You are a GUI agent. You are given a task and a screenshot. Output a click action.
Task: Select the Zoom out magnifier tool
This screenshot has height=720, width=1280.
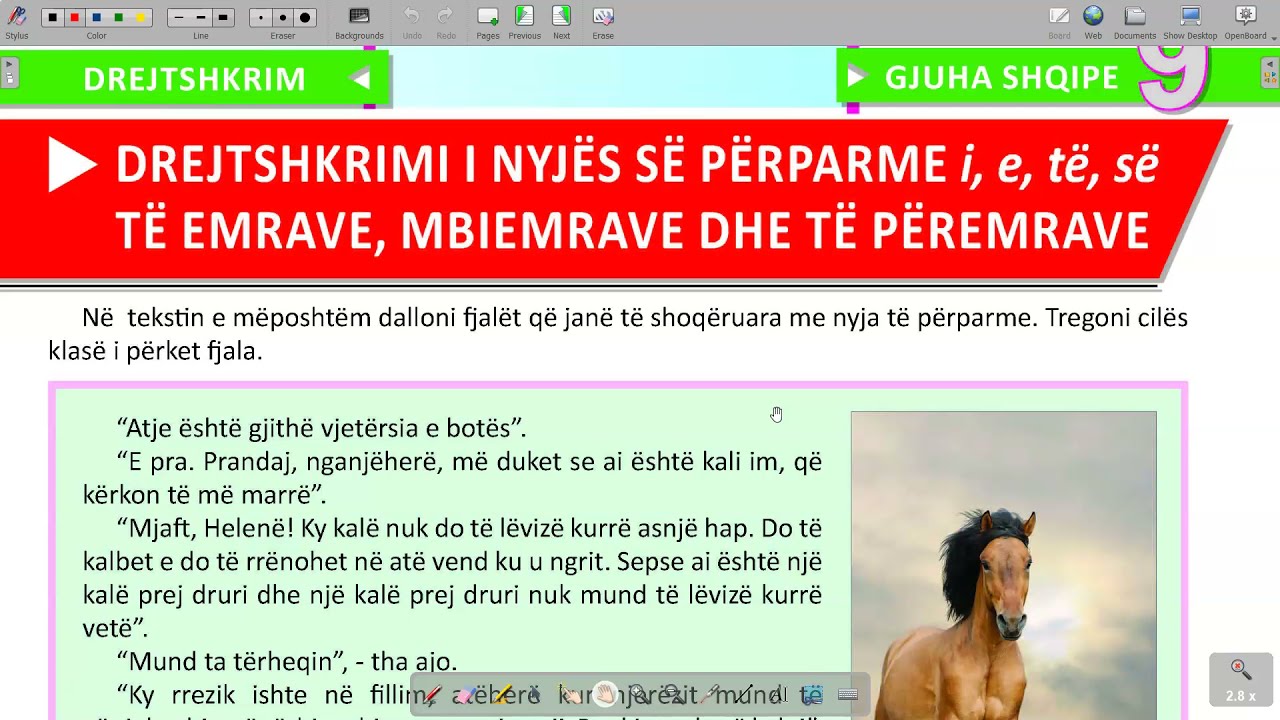[673, 695]
